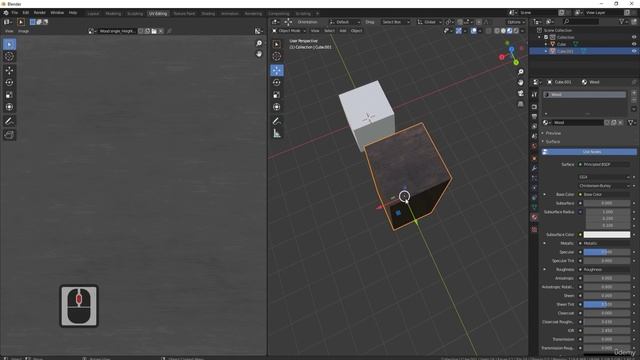Toggle the Use Nodes button
Viewport: 640px width, 360px height.
589,152
